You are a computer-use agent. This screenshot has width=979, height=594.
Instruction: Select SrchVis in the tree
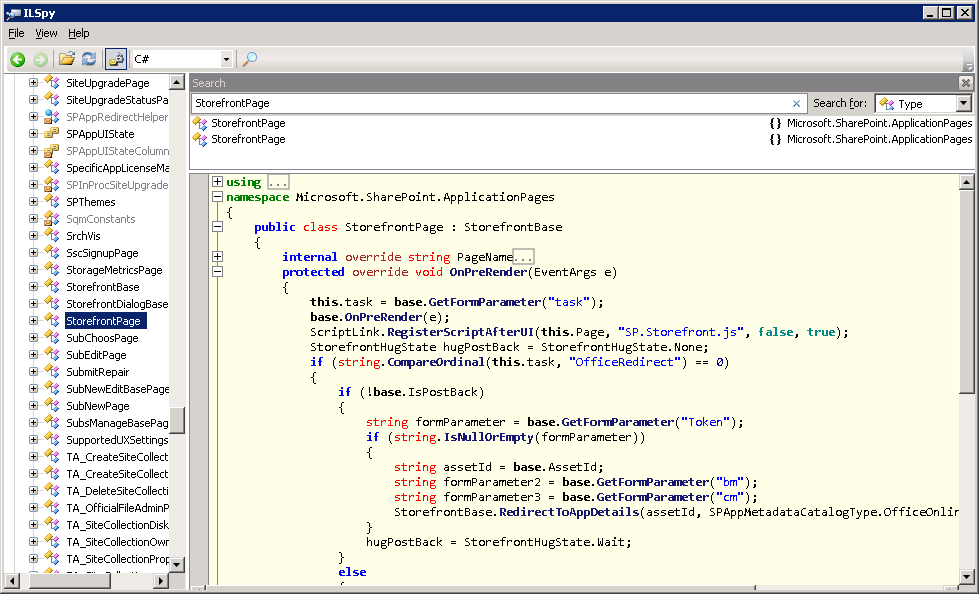(x=83, y=235)
